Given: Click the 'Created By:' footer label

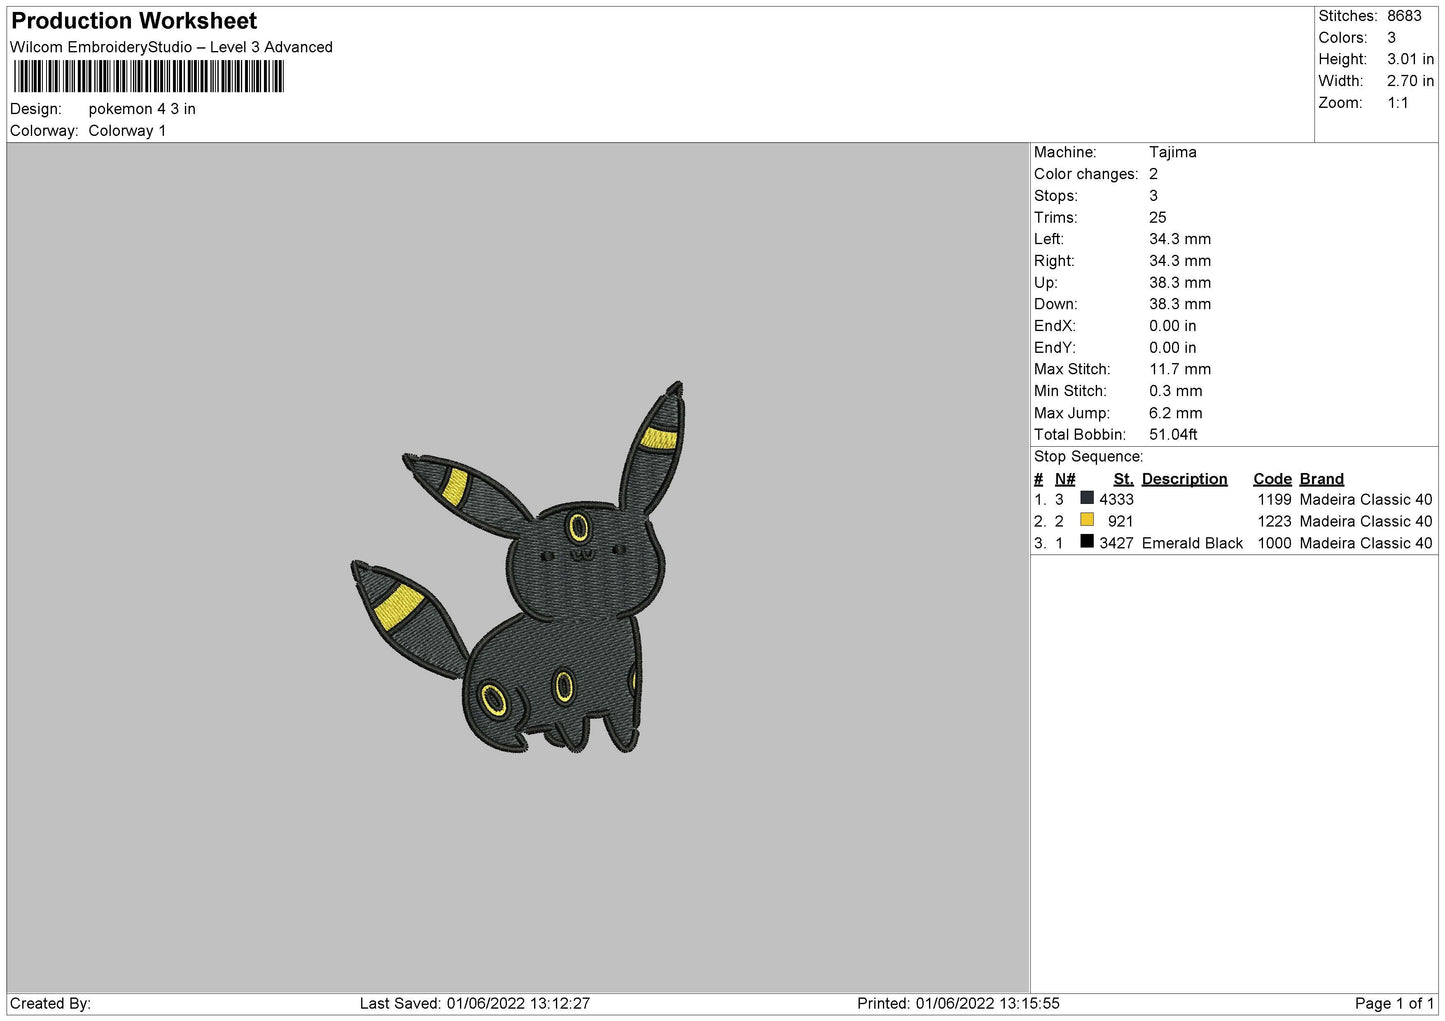Looking at the screenshot, I should 50,1003.
